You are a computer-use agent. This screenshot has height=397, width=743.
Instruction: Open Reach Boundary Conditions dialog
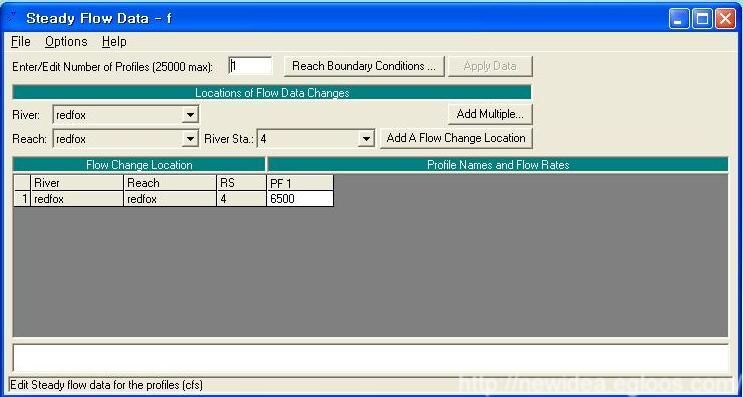click(x=364, y=66)
